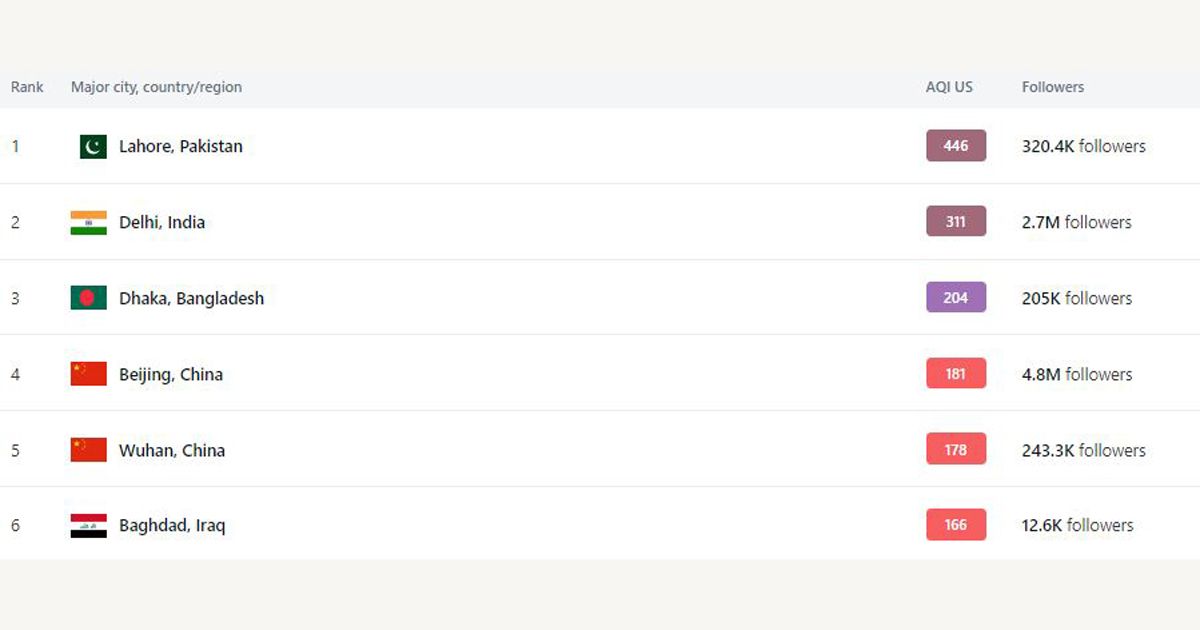
Task: Open the Delhi, India city link
Action: (x=162, y=222)
